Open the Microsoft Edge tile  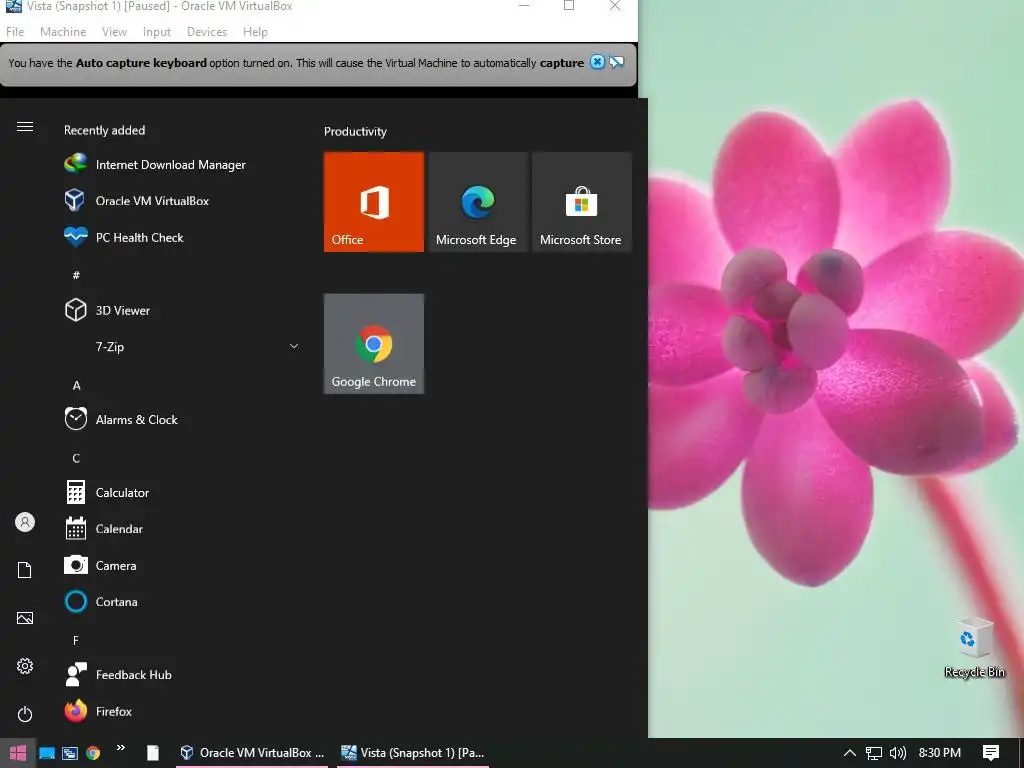tap(477, 202)
